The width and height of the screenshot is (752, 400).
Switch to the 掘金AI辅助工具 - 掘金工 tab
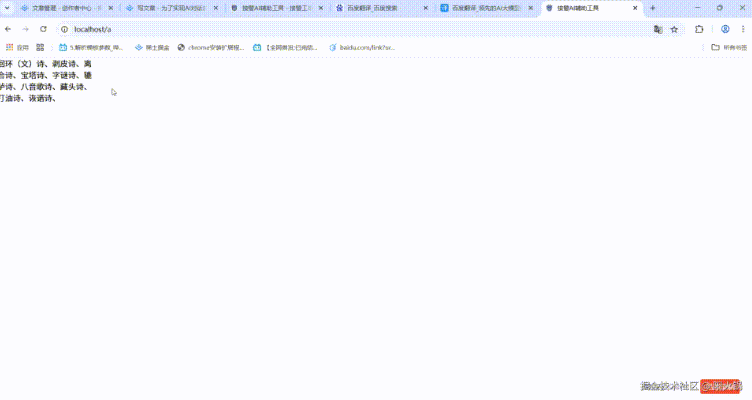(275, 8)
